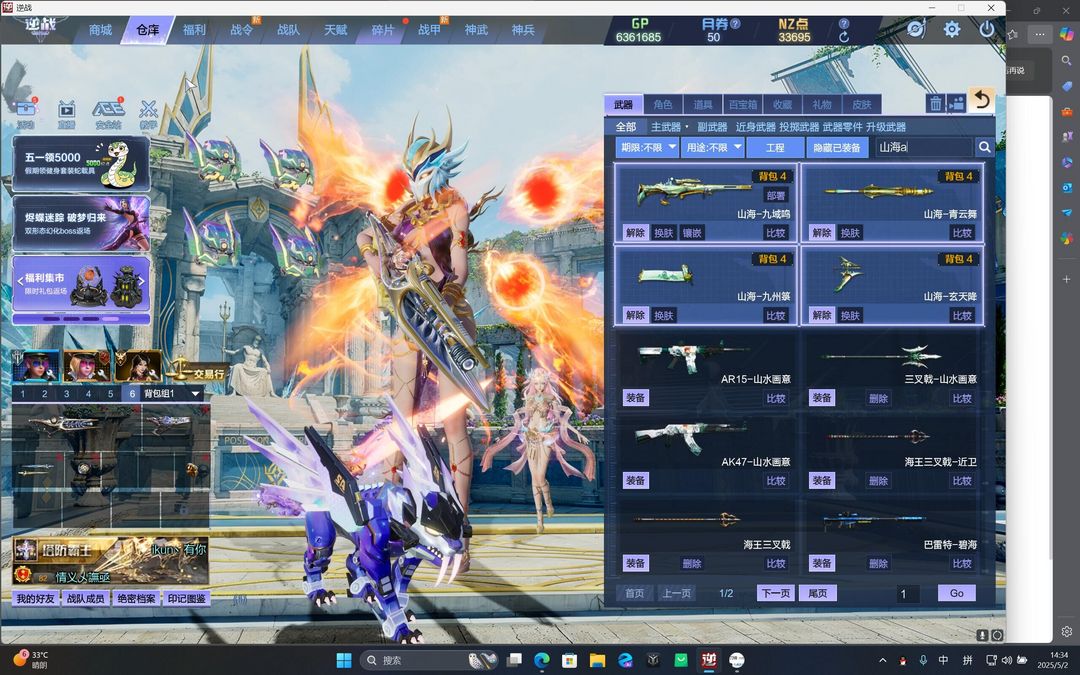Viewport: 1080px width, 675px height.
Task: Click the 山海a search input field
Action: coord(924,147)
